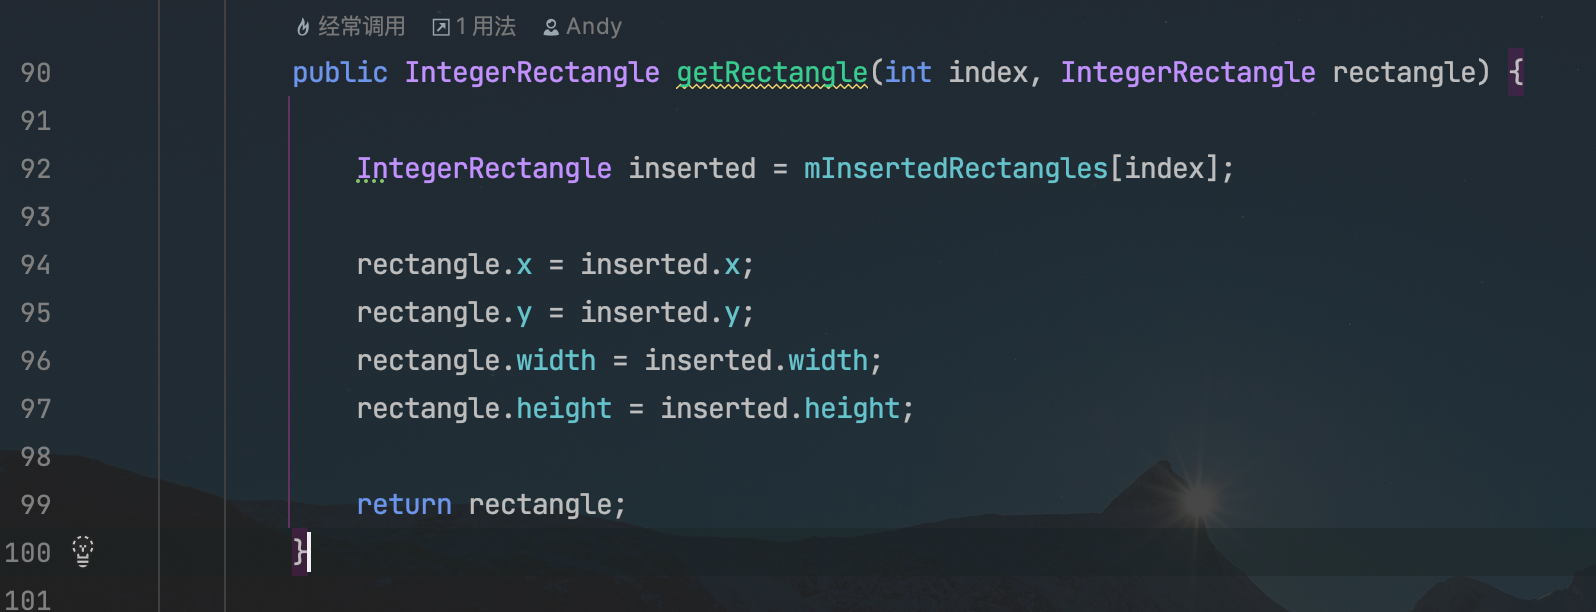This screenshot has width=1596, height=612.
Task: Click line number 100 in gutter
Action: coord(28,553)
